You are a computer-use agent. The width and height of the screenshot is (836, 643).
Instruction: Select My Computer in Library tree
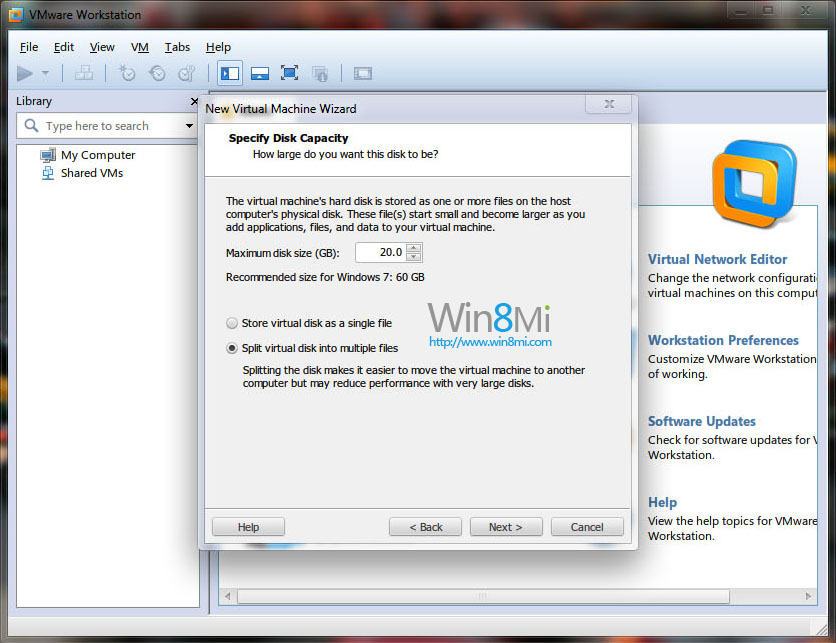pos(97,155)
